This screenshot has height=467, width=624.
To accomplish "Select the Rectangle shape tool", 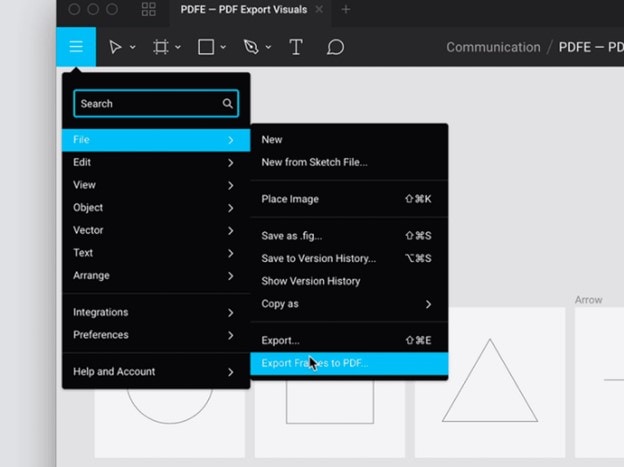I will pyautogui.click(x=206, y=47).
